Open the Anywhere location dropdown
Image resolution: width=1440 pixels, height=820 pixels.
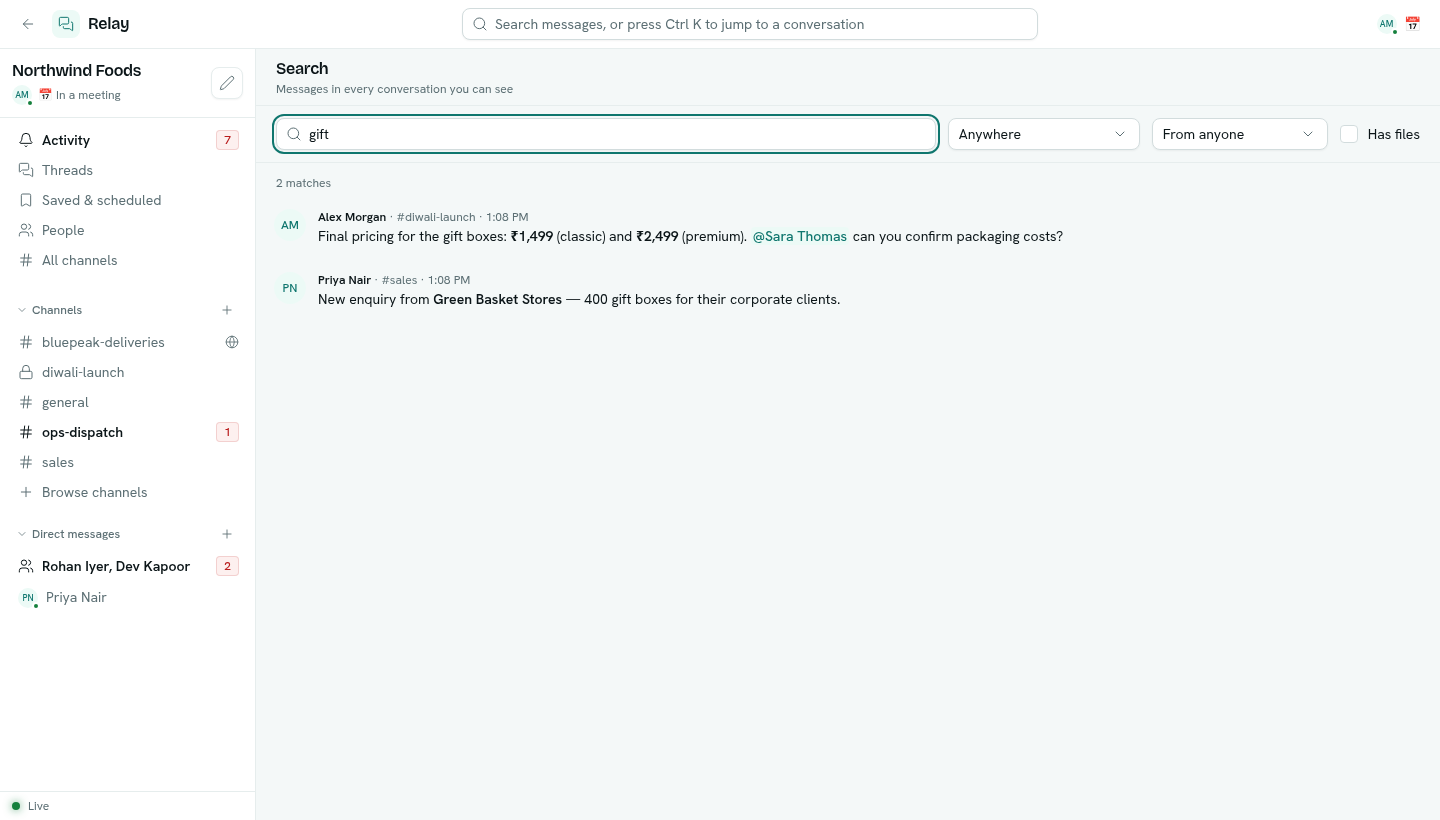[1043, 134]
